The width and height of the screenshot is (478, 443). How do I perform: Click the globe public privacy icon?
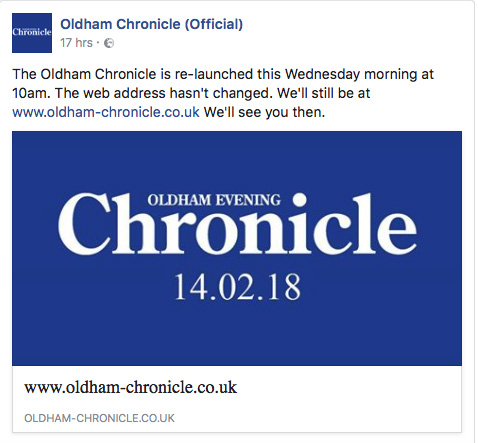(109, 43)
